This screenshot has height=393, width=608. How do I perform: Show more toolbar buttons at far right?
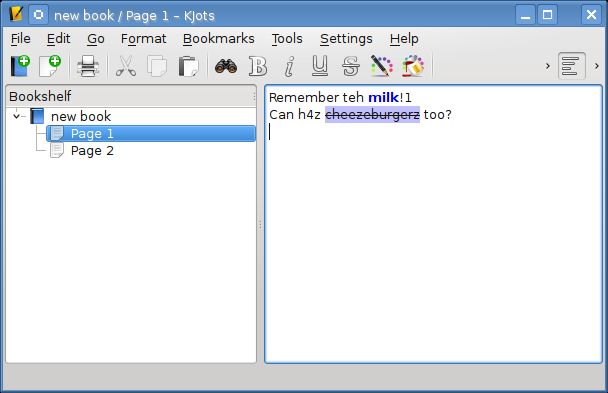pyautogui.click(x=597, y=66)
